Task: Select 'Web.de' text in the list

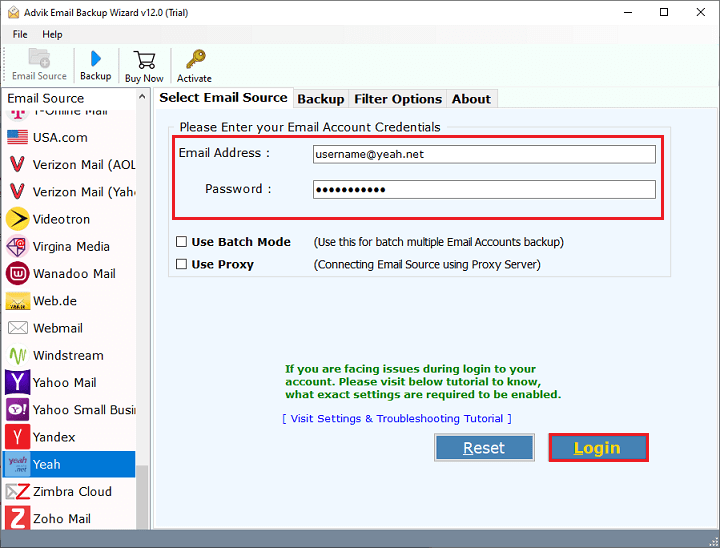Action: (x=55, y=301)
